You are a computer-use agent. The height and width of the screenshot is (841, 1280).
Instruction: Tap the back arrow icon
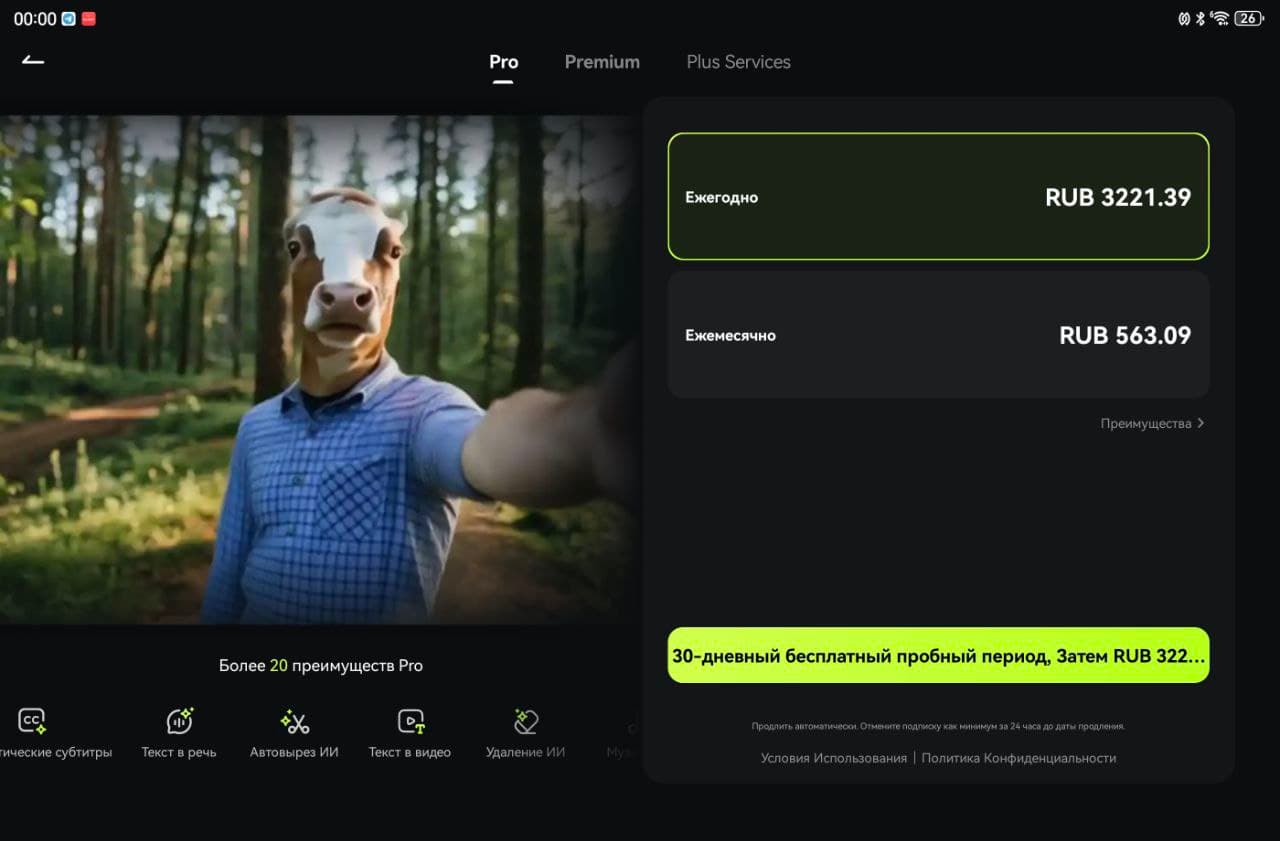click(x=33, y=60)
